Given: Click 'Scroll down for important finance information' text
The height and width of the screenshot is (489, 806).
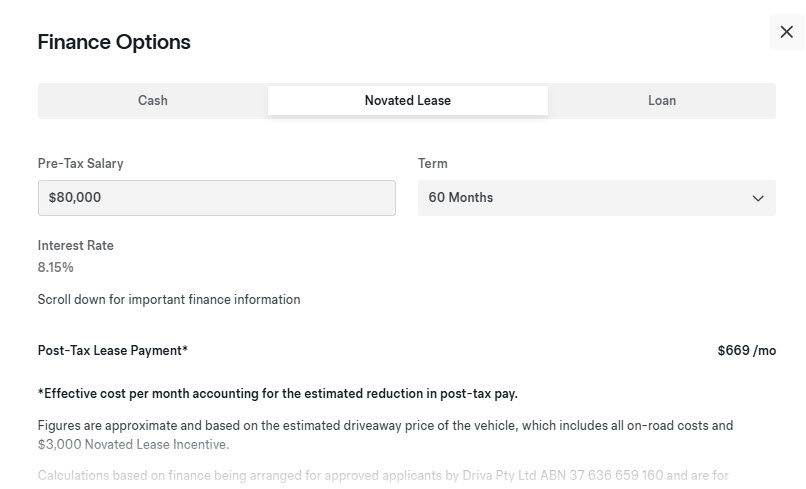Looking at the screenshot, I should click(169, 300).
